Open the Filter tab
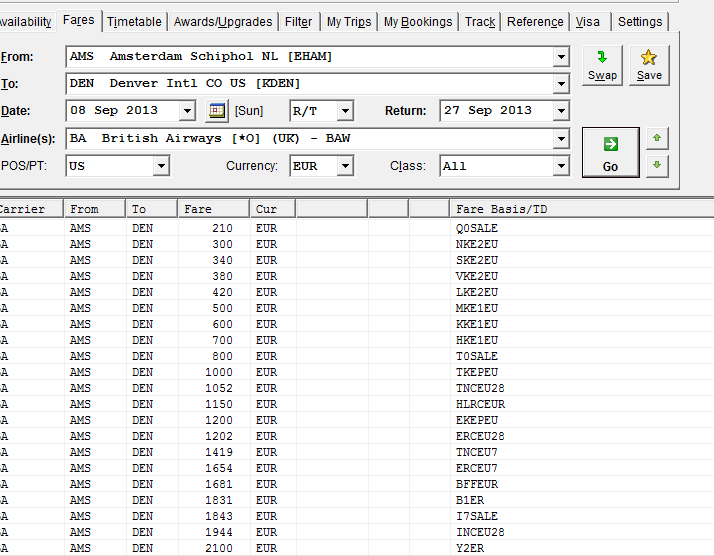The height and width of the screenshot is (556, 714). pos(298,22)
